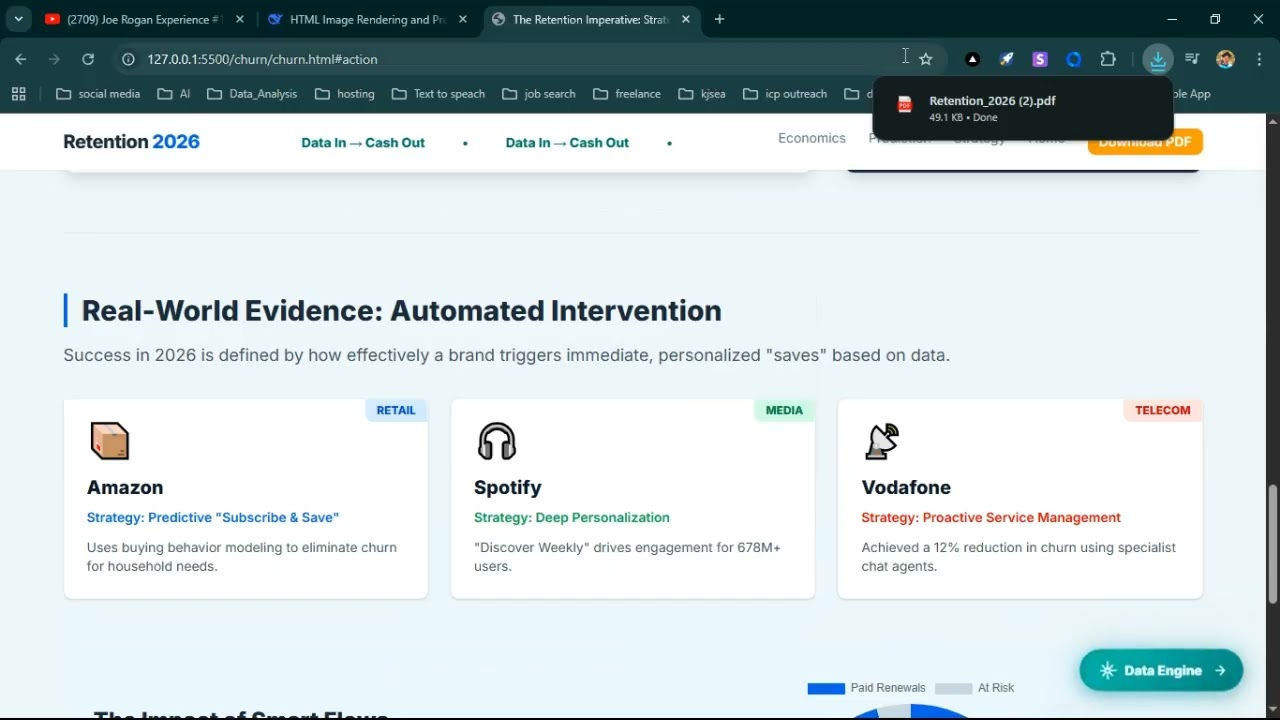The height and width of the screenshot is (720, 1280).
Task: Switch to HTML Image Rendering tab
Action: pos(366,19)
